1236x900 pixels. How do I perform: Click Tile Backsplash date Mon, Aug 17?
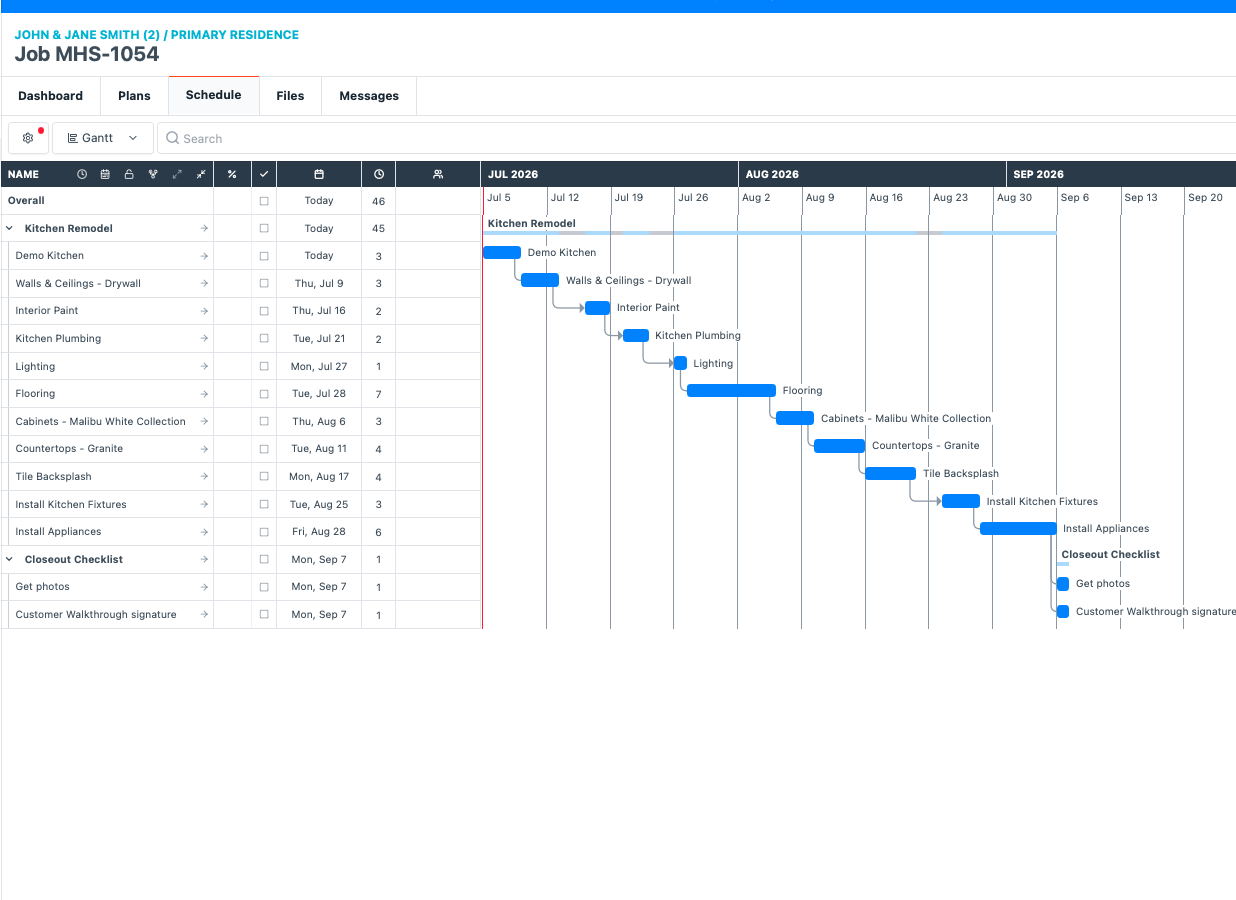319,477
